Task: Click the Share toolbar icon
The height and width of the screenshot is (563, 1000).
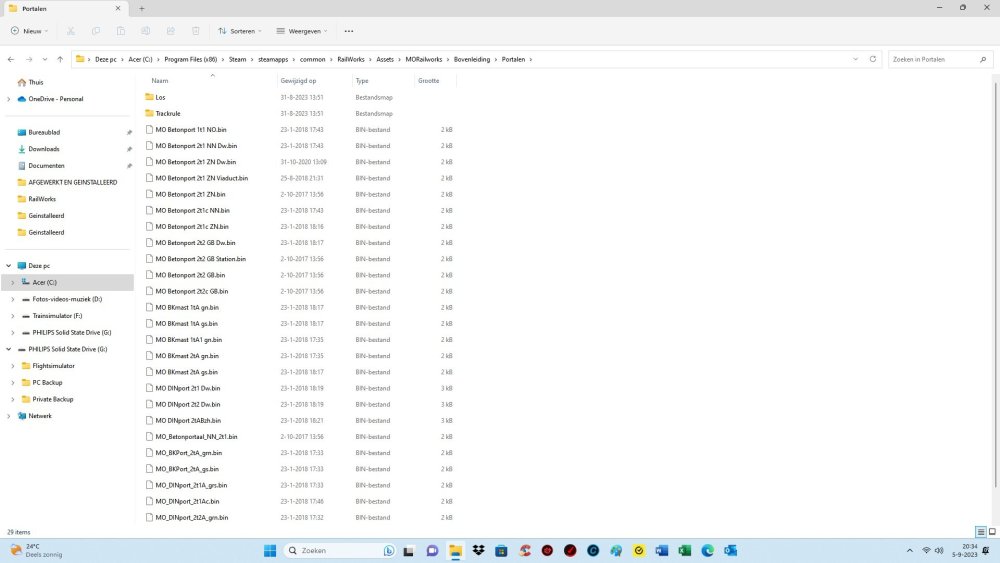Action: click(171, 31)
